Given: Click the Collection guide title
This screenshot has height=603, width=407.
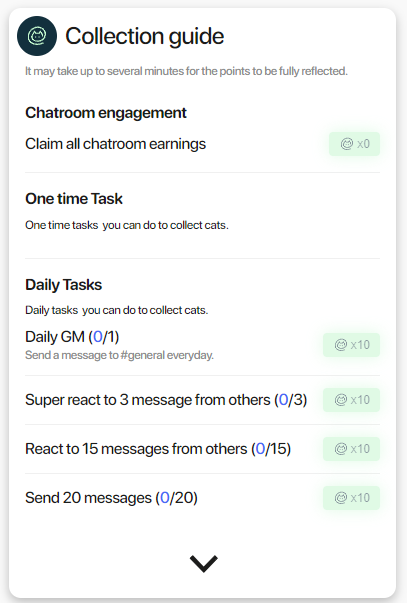Looking at the screenshot, I should (145, 37).
